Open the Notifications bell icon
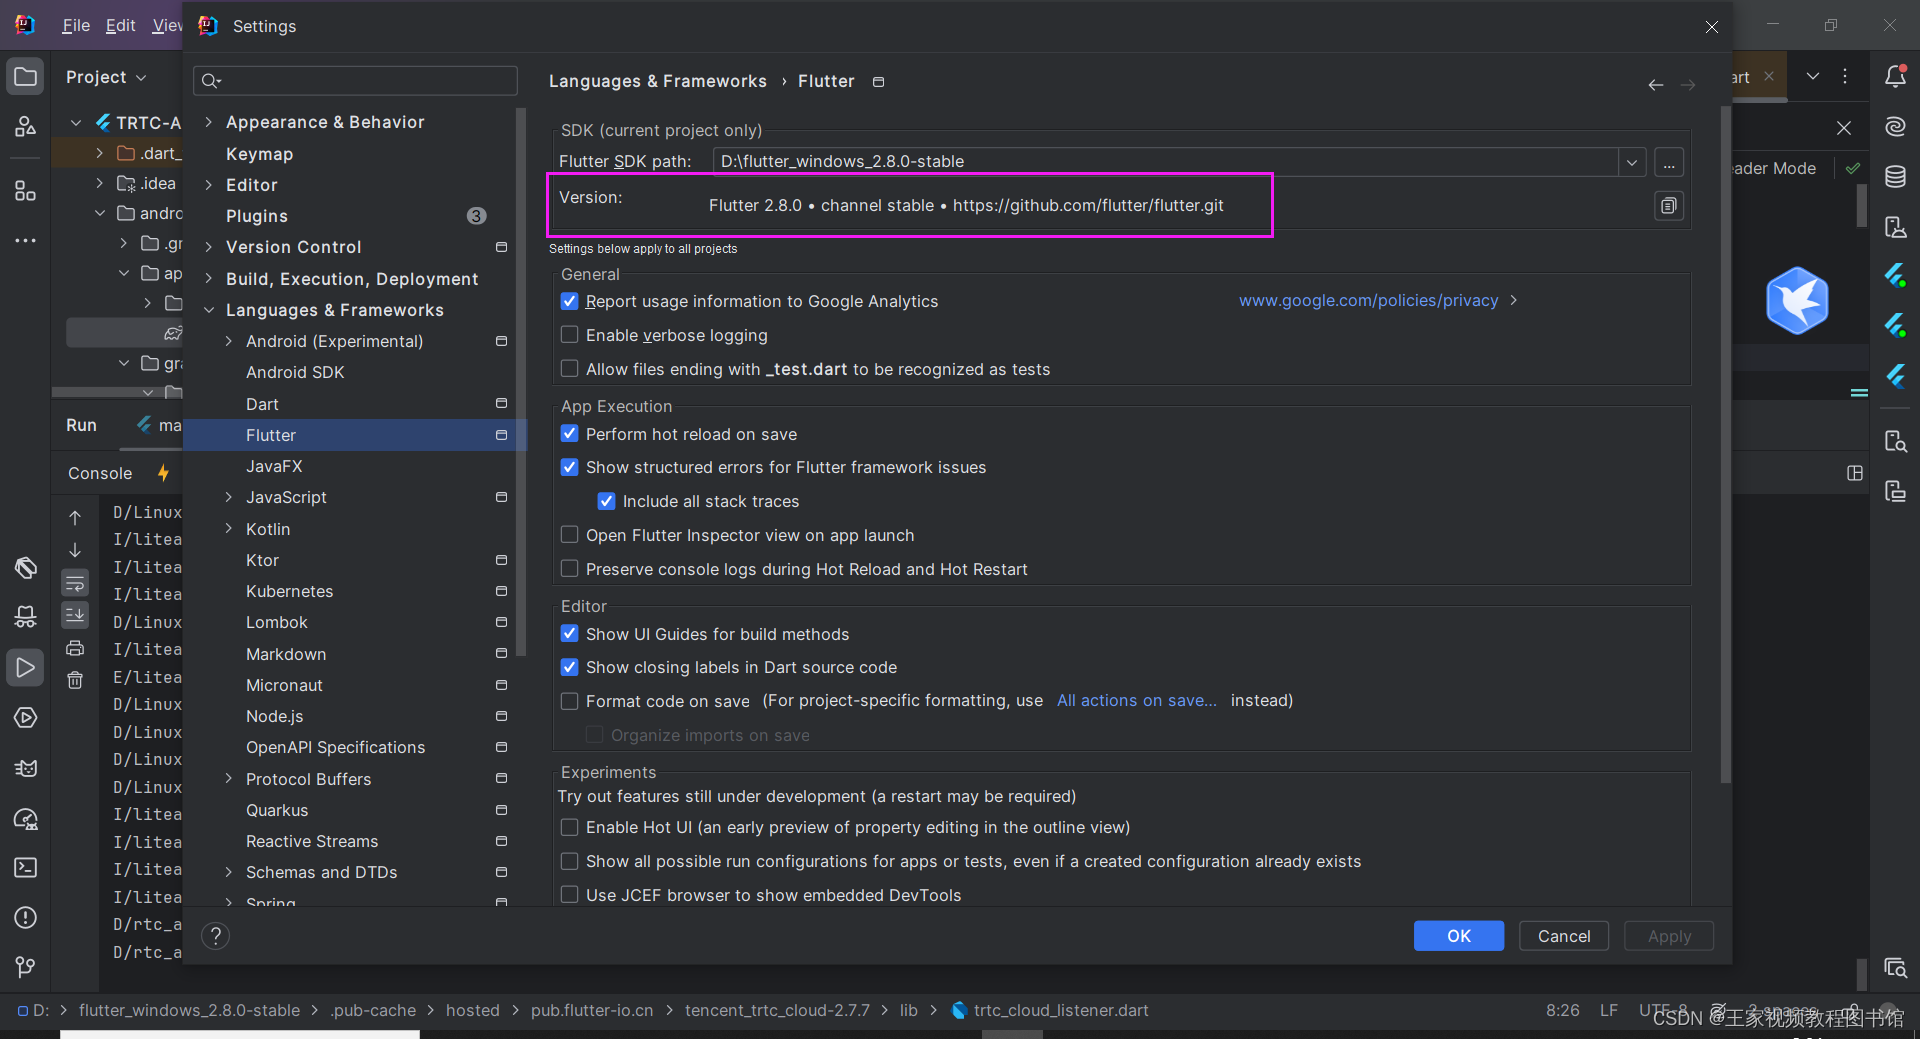 [1896, 75]
